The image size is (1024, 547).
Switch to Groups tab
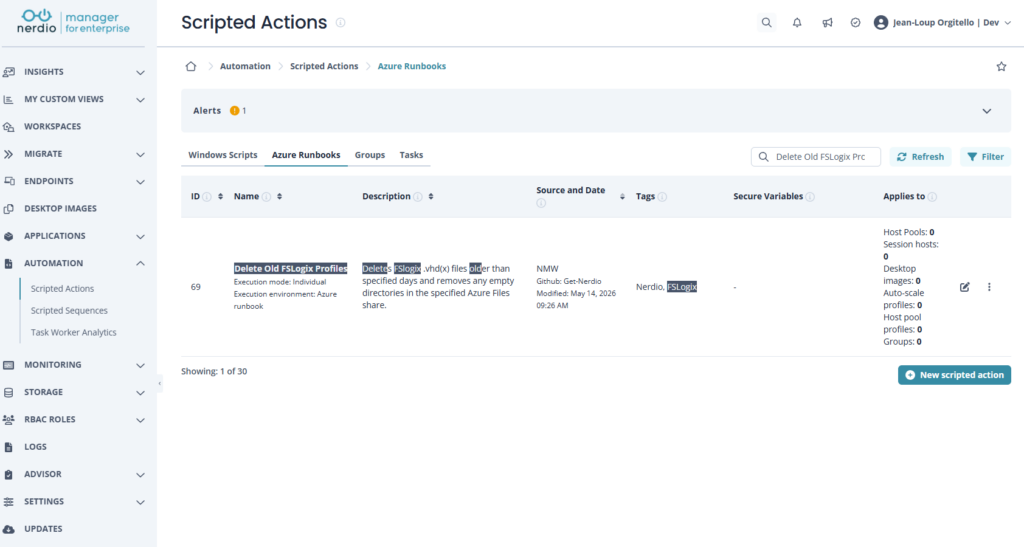pyautogui.click(x=370, y=155)
